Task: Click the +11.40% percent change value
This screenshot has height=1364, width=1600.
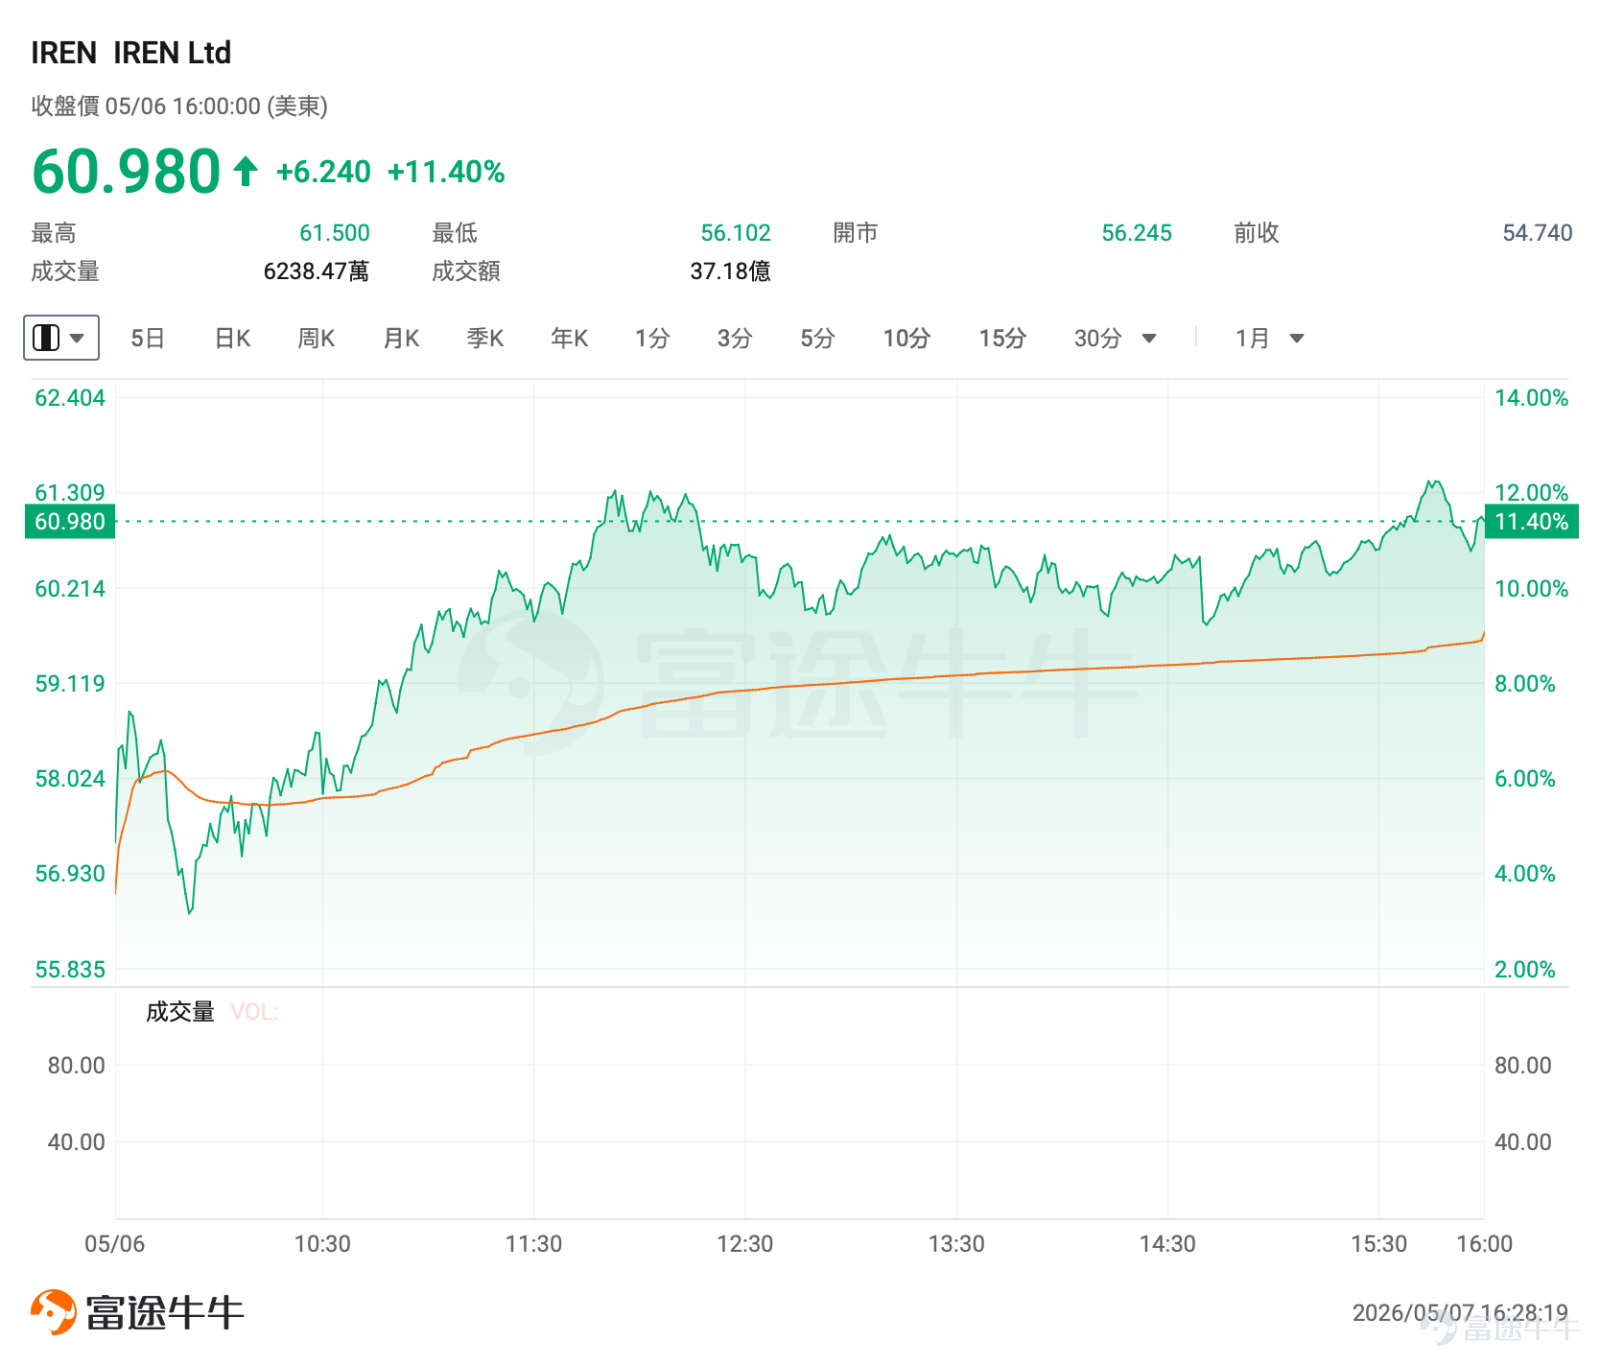Action: pos(446,172)
